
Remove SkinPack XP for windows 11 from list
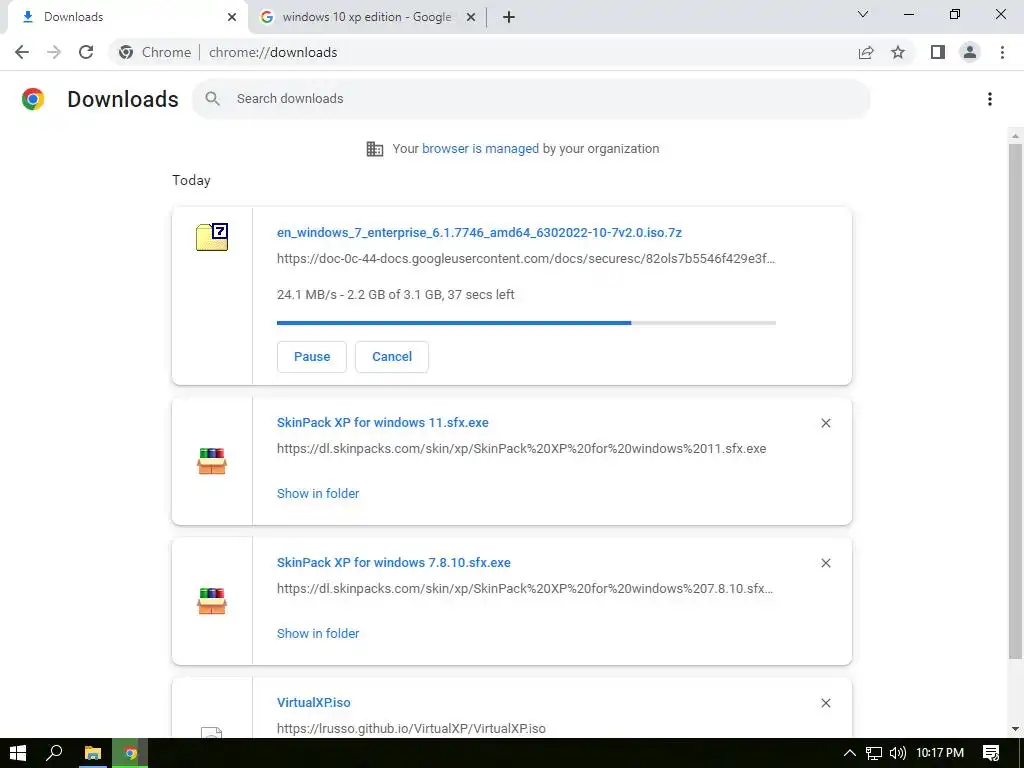pyautogui.click(x=825, y=423)
